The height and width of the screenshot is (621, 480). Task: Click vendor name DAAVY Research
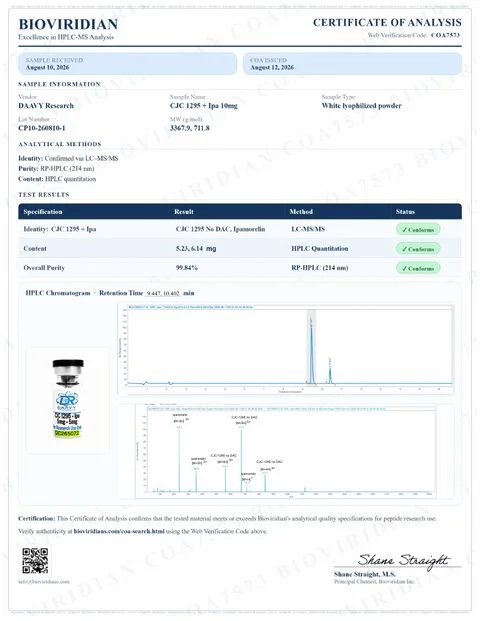[46, 106]
